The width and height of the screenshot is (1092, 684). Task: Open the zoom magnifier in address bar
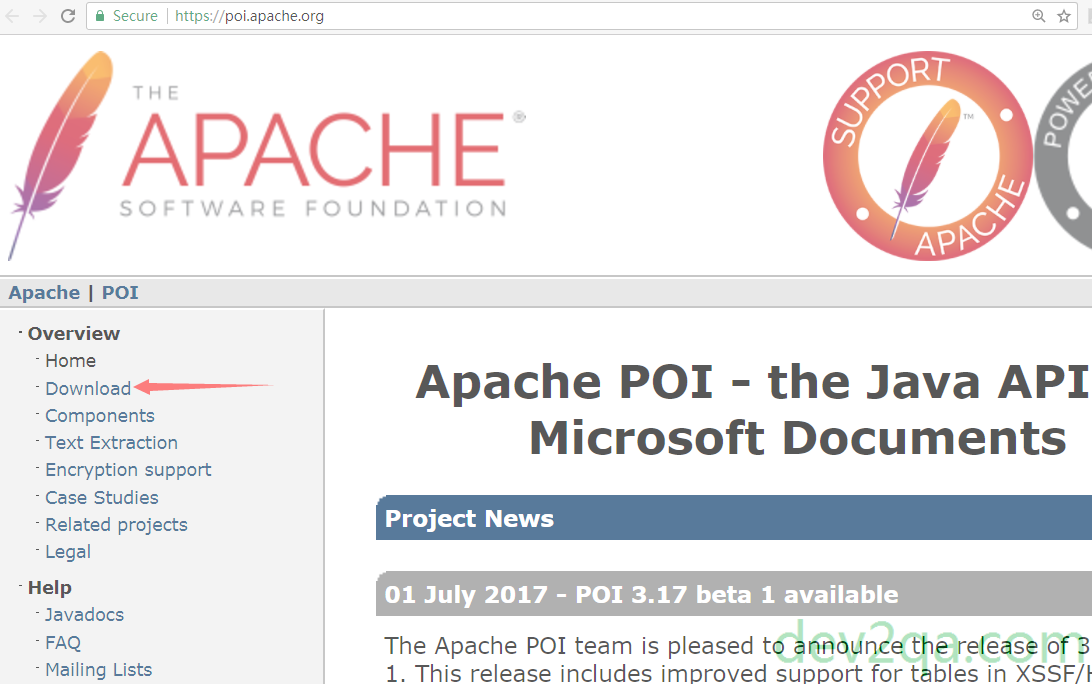coord(1038,16)
